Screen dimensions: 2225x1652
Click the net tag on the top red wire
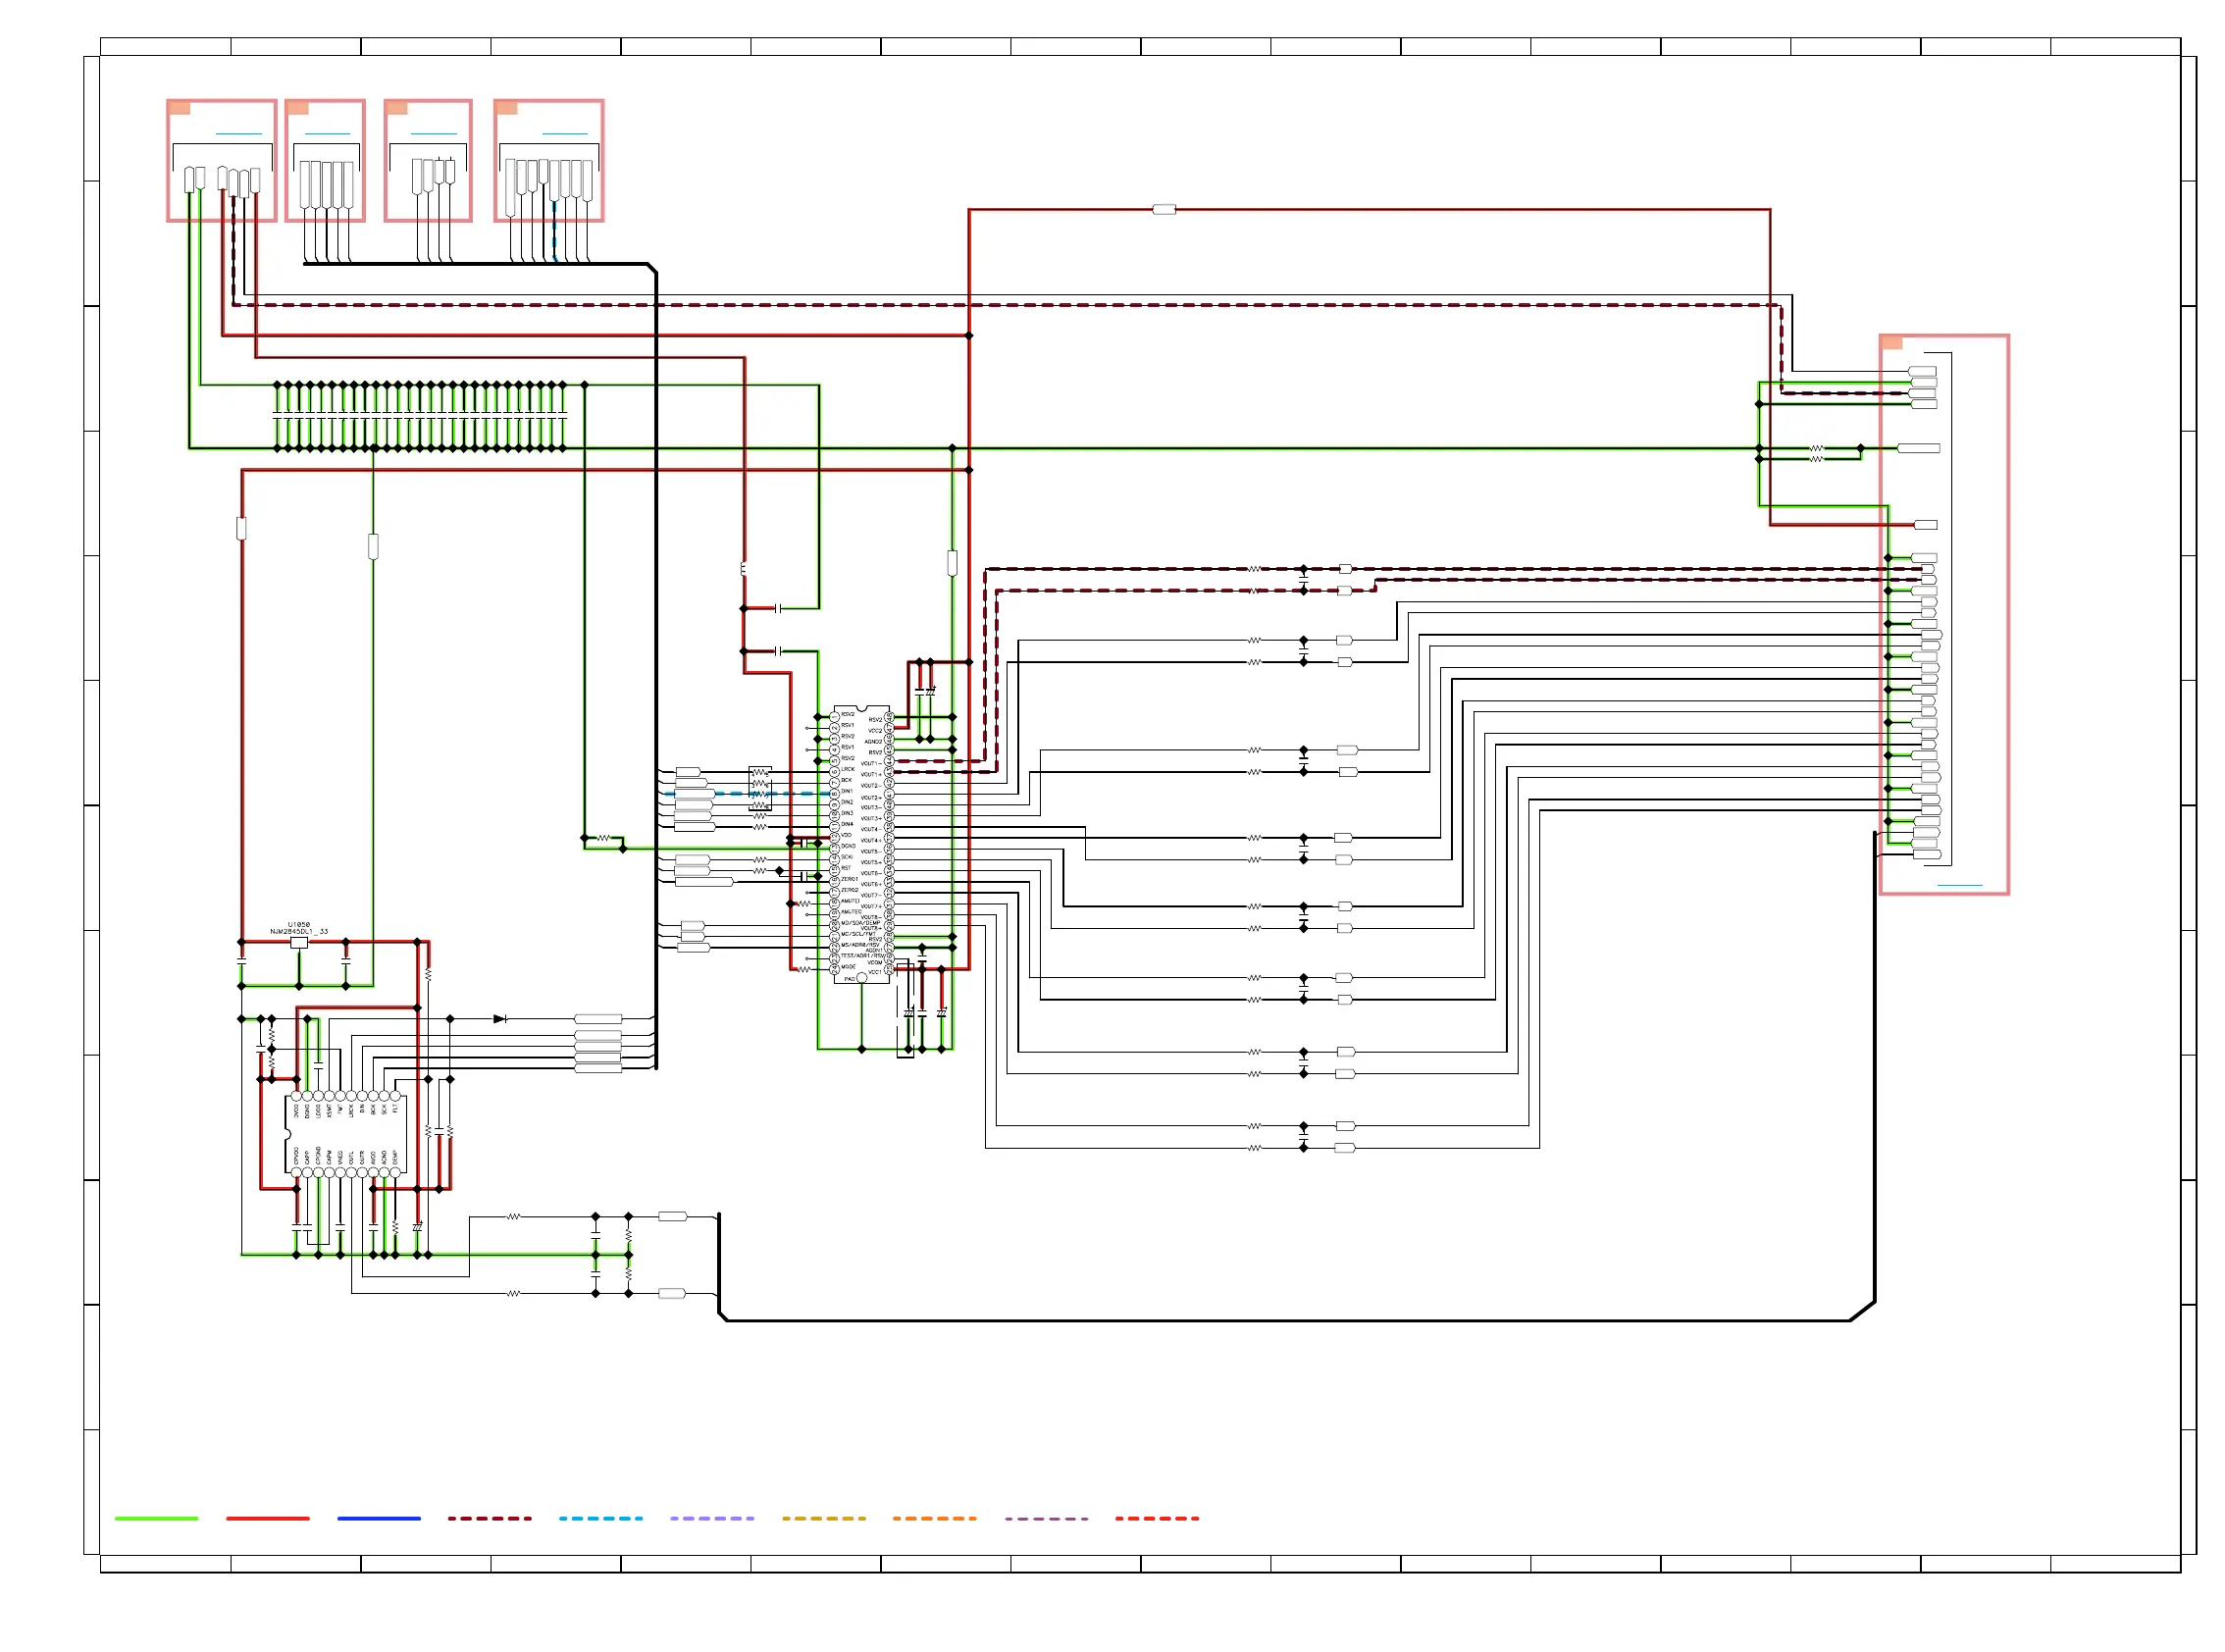pyautogui.click(x=1164, y=209)
